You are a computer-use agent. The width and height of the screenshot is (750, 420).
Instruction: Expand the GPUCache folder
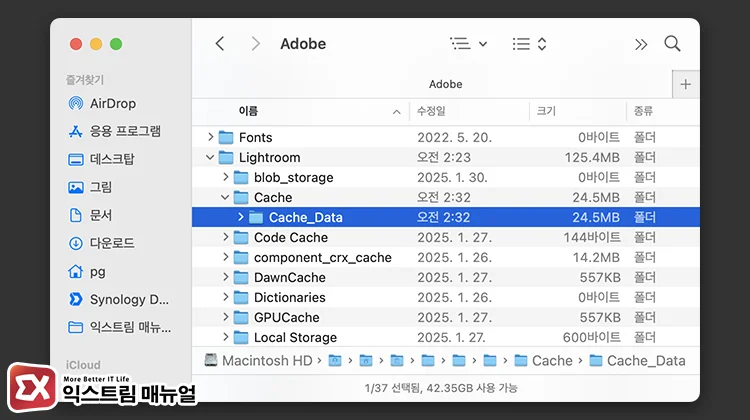[x=225, y=317]
